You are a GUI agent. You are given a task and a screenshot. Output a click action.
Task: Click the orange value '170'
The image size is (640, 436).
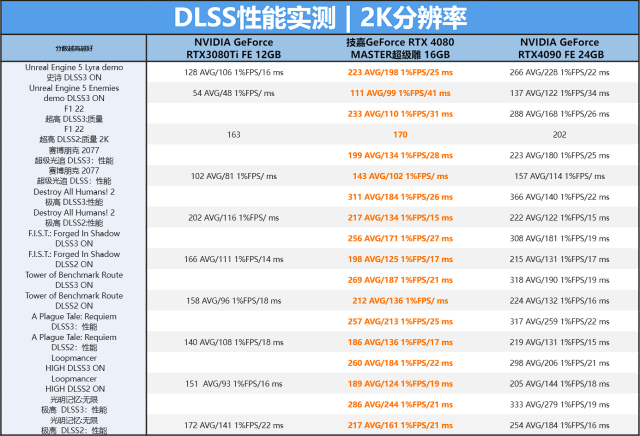(400, 134)
